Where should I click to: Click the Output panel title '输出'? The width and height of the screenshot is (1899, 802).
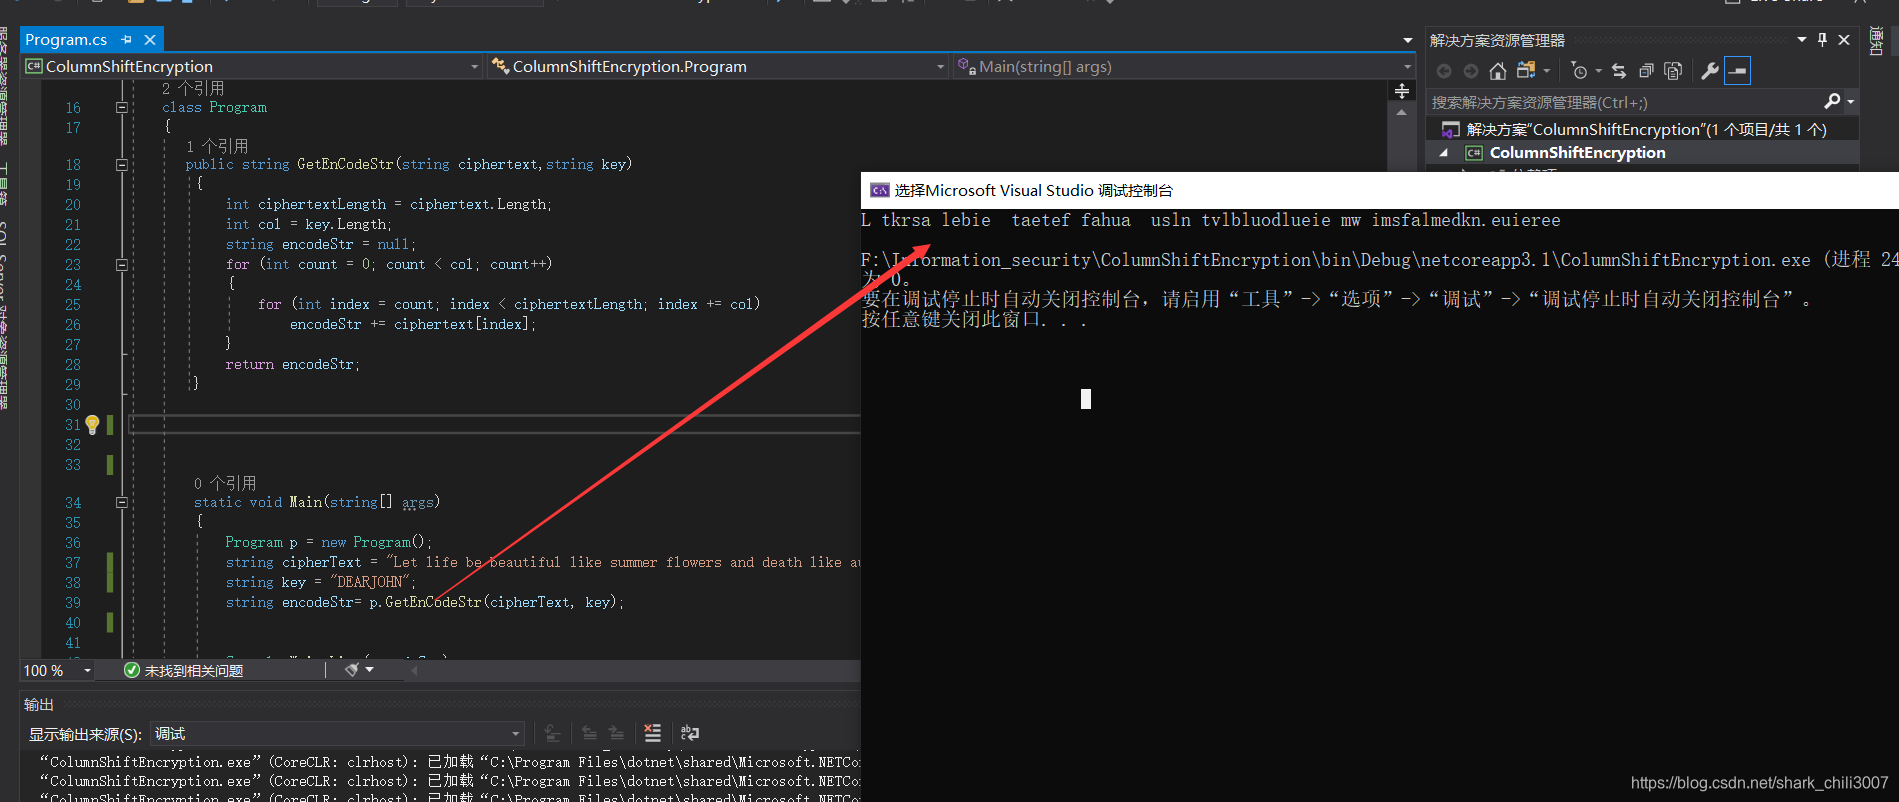click(x=39, y=704)
